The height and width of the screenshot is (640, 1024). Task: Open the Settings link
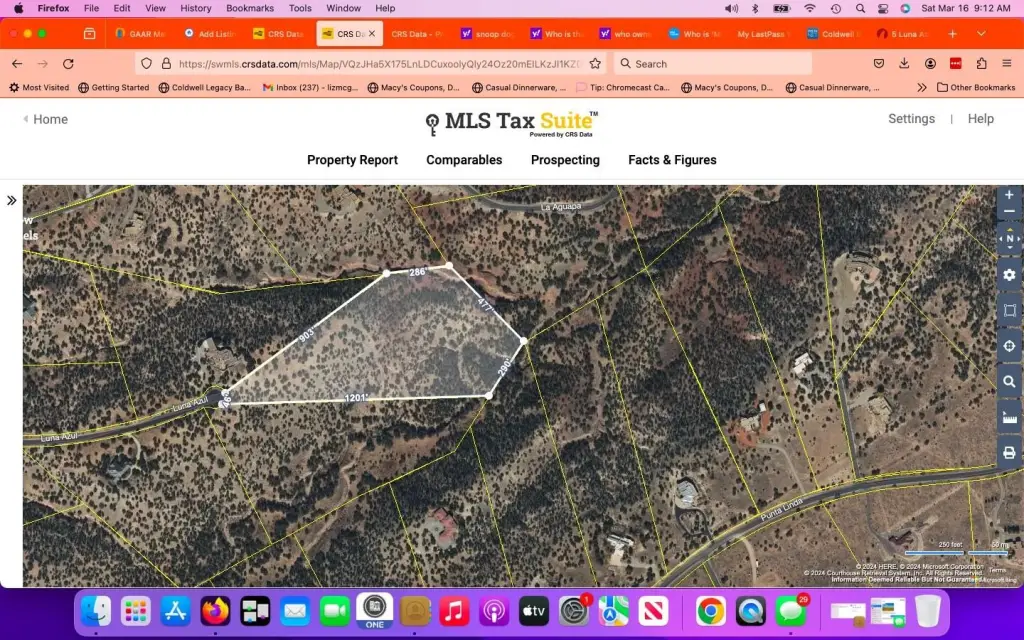point(911,119)
